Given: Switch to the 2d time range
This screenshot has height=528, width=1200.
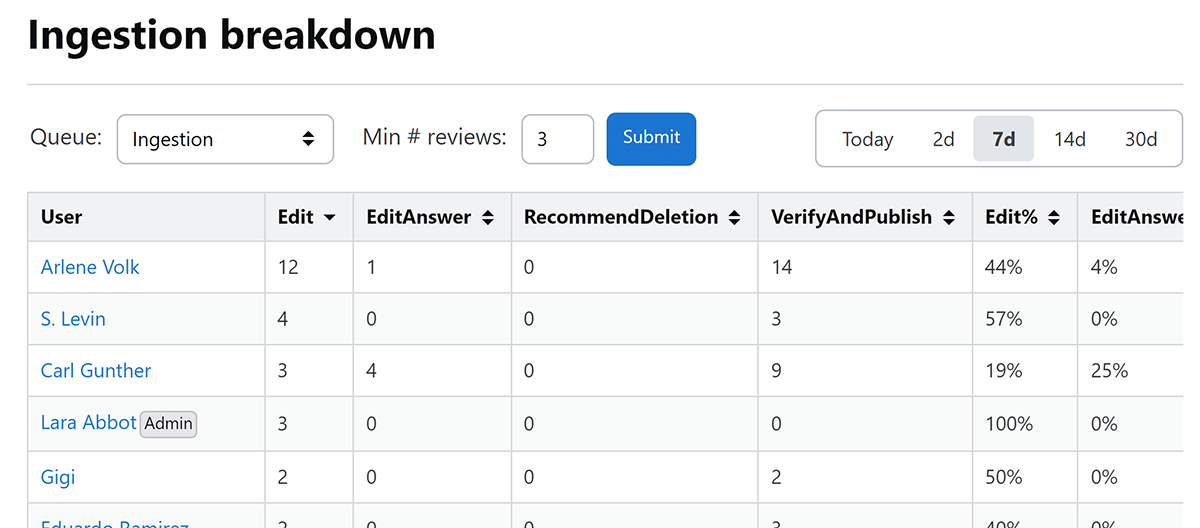Looking at the screenshot, I should [x=943, y=139].
